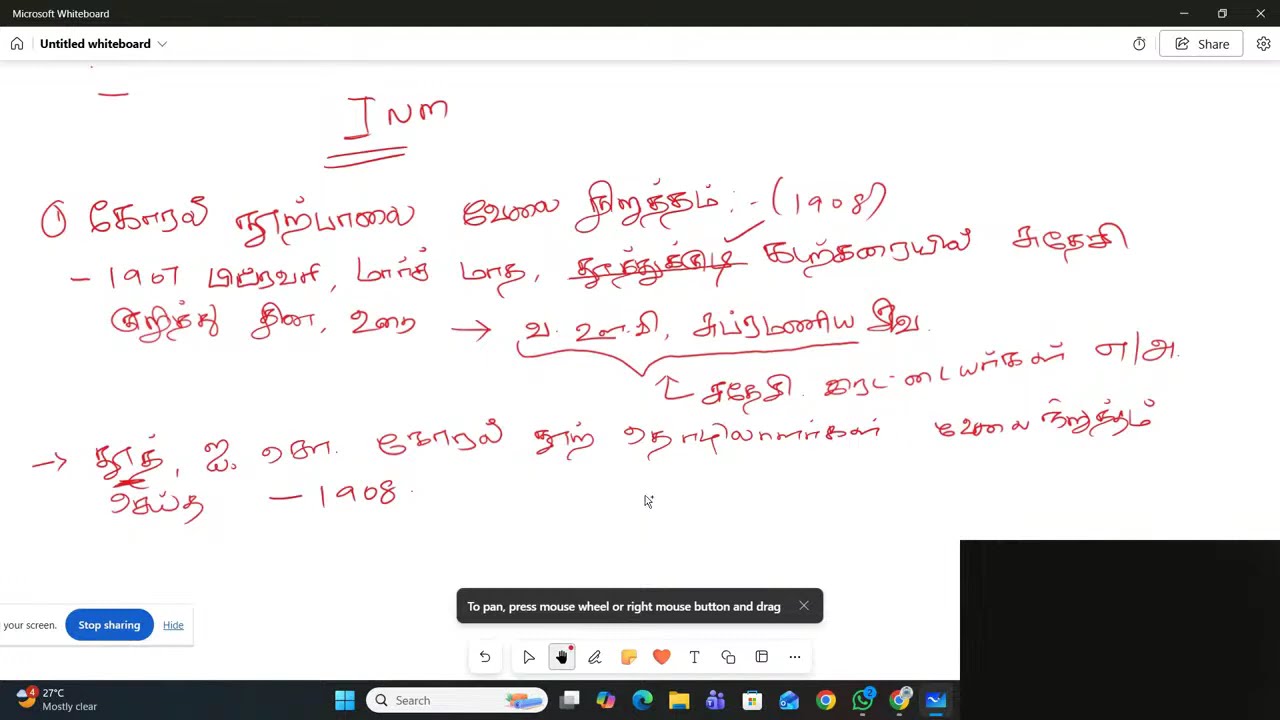1280x720 pixels.
Task: Open the Windows Start menu
Action: (345, 701)
